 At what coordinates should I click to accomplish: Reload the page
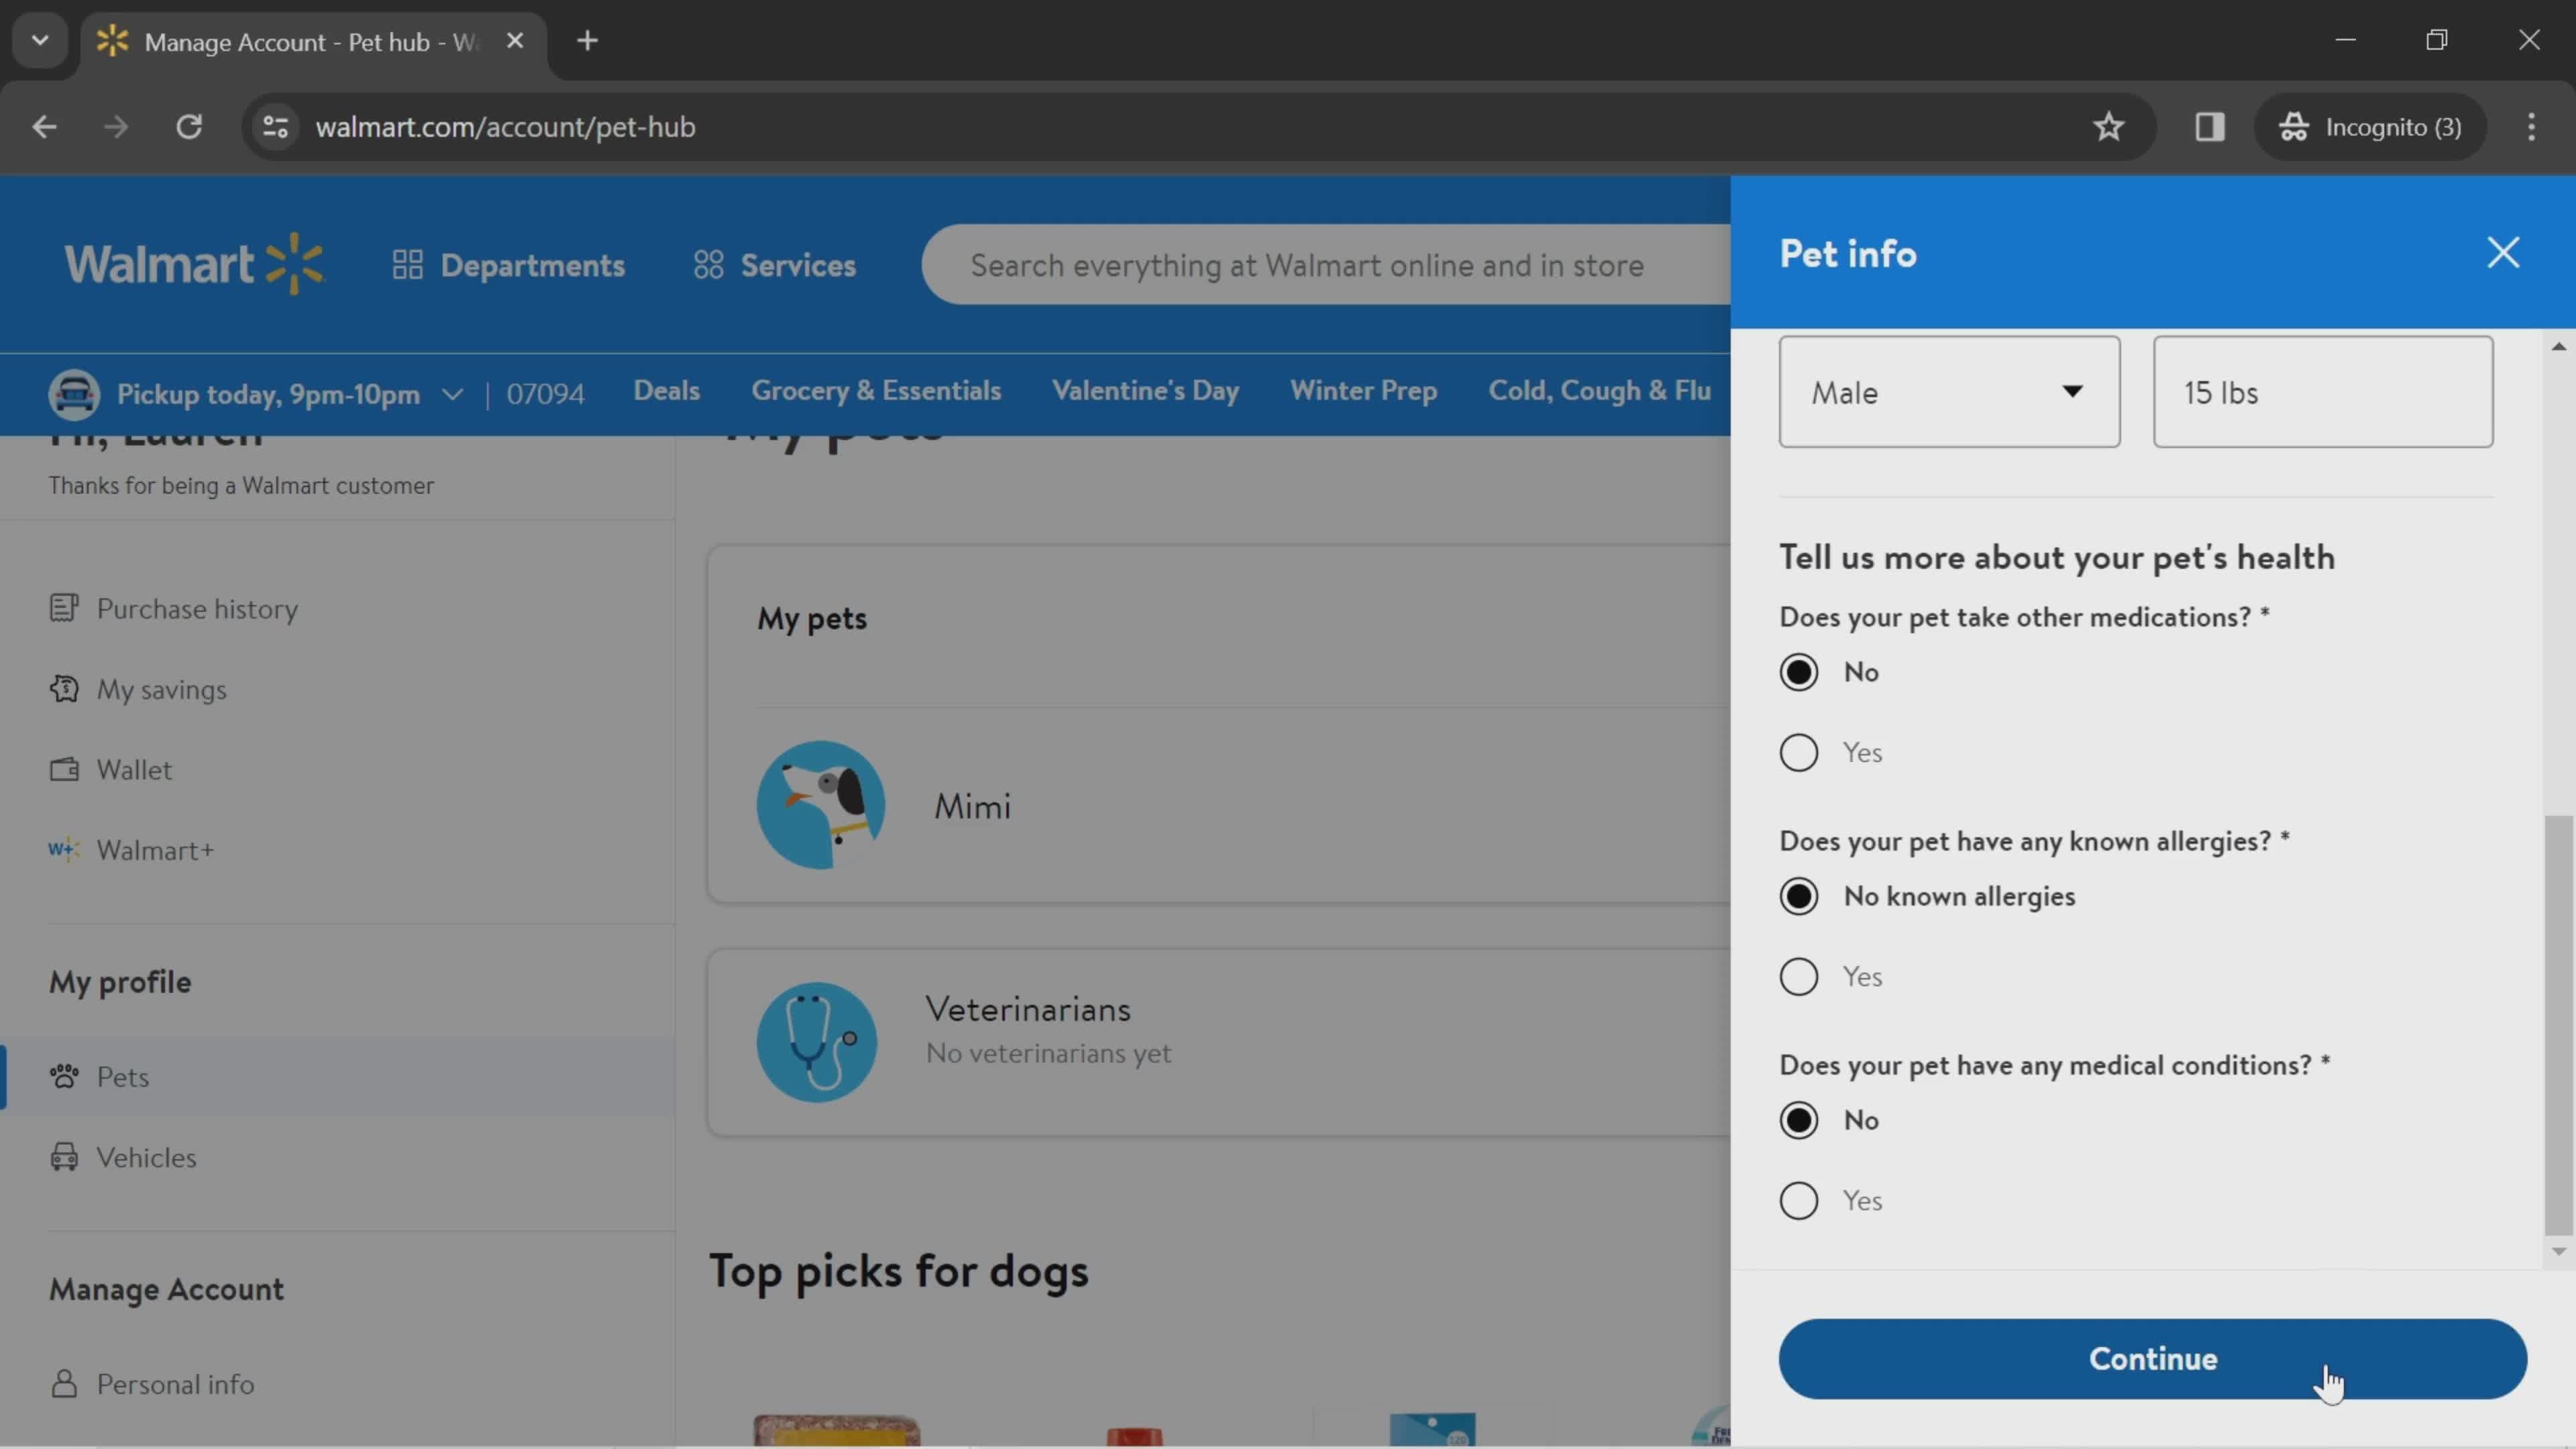click(x=189, y=127)
